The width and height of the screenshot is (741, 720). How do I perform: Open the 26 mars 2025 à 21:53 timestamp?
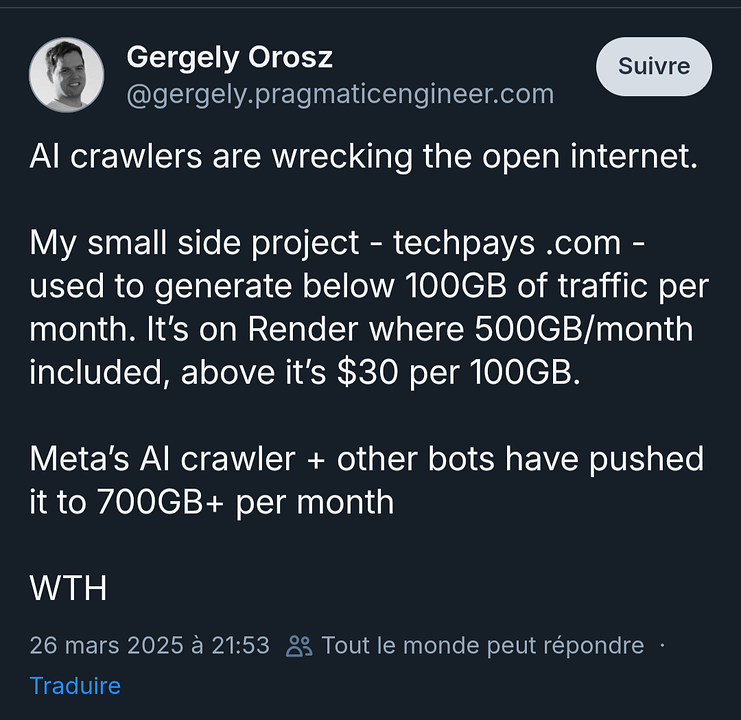(x=149, y=645)
